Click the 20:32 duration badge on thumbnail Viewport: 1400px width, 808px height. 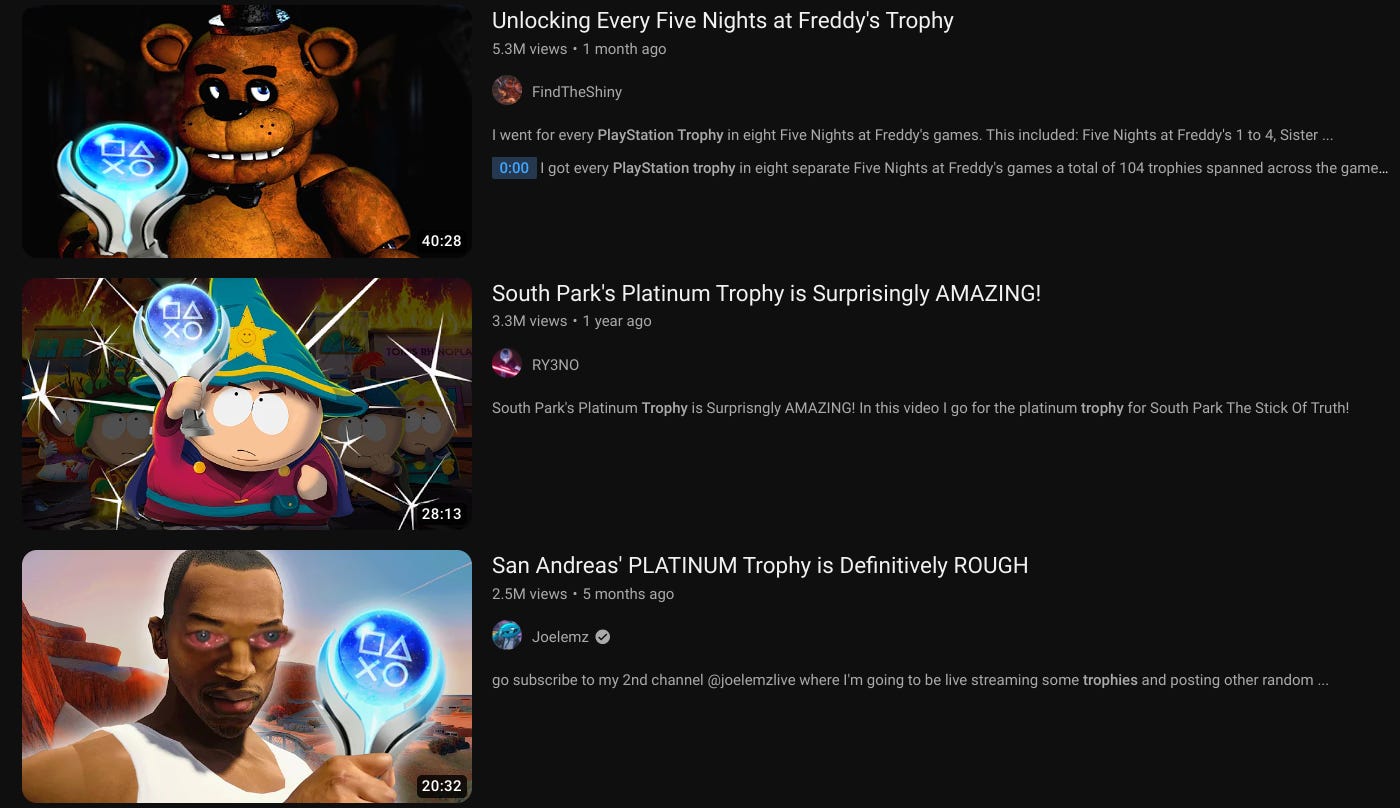441,786
